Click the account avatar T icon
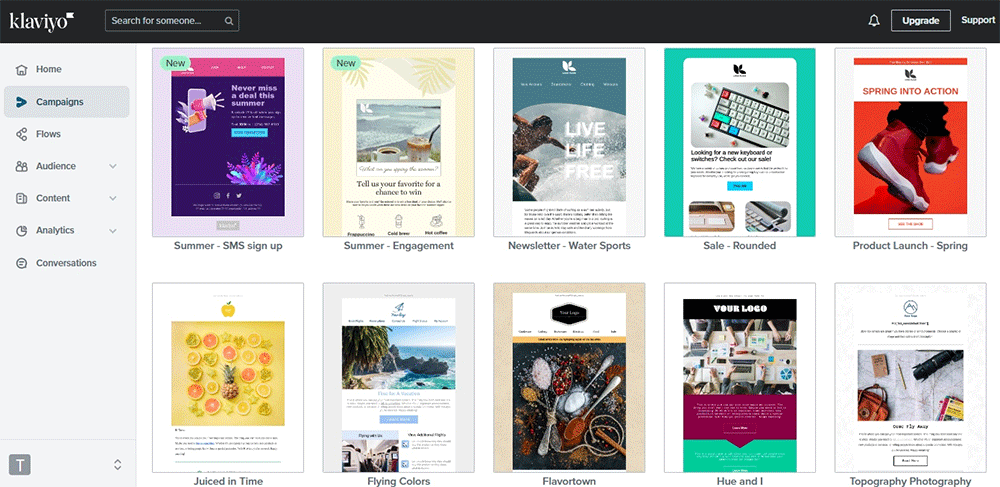The height and width of the screenshot is (487, 1000). click(x=19, y=464)
